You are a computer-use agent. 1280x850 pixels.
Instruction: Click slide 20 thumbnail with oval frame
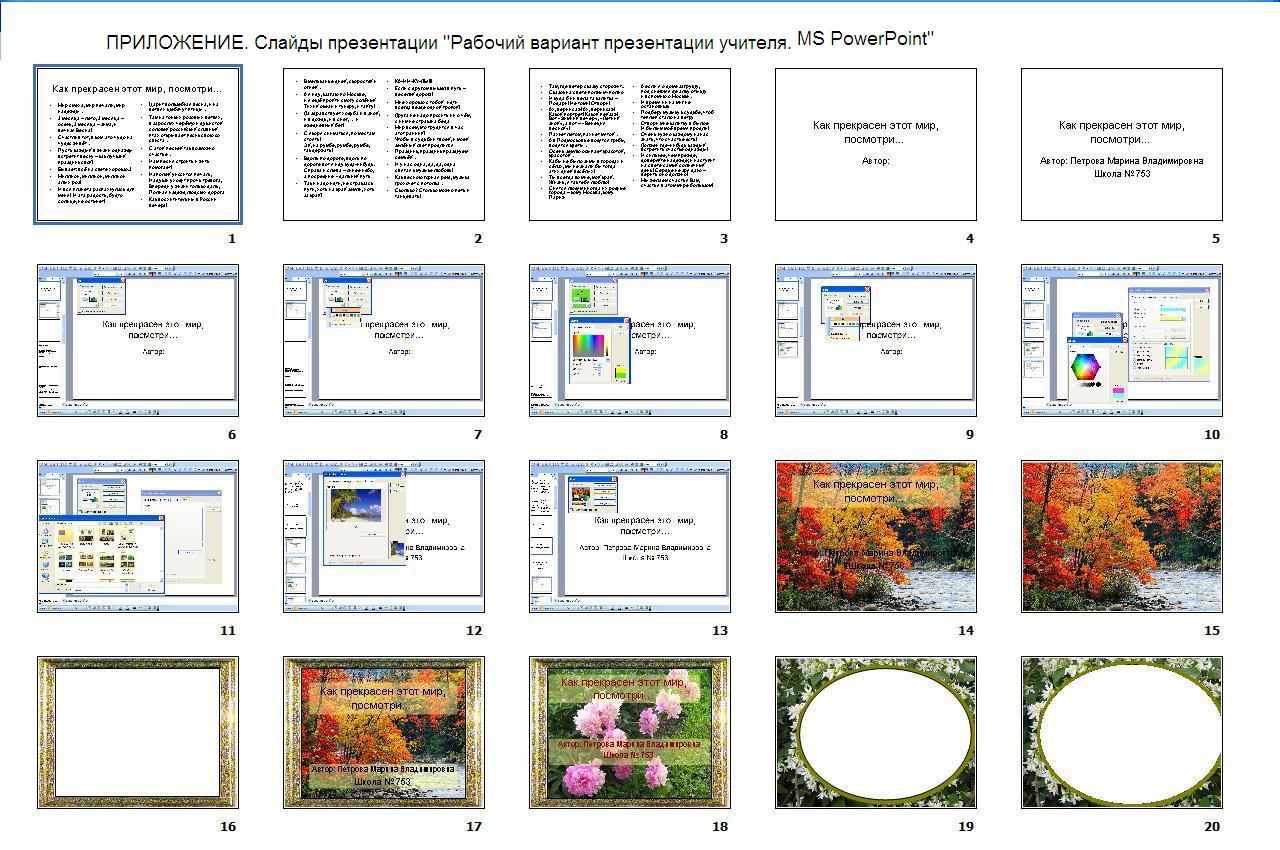[x=1122, y=732]
